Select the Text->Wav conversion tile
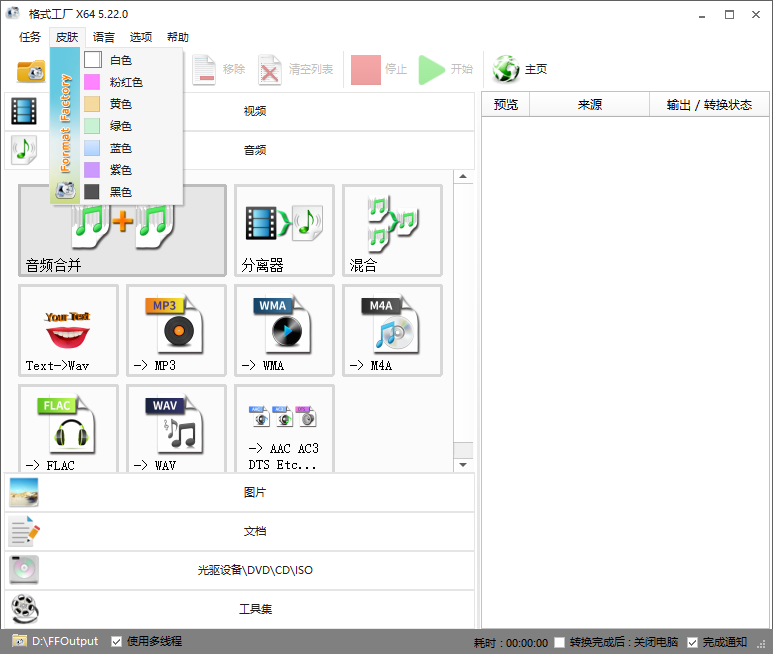 pyautogui.click(x=69, y=330)
